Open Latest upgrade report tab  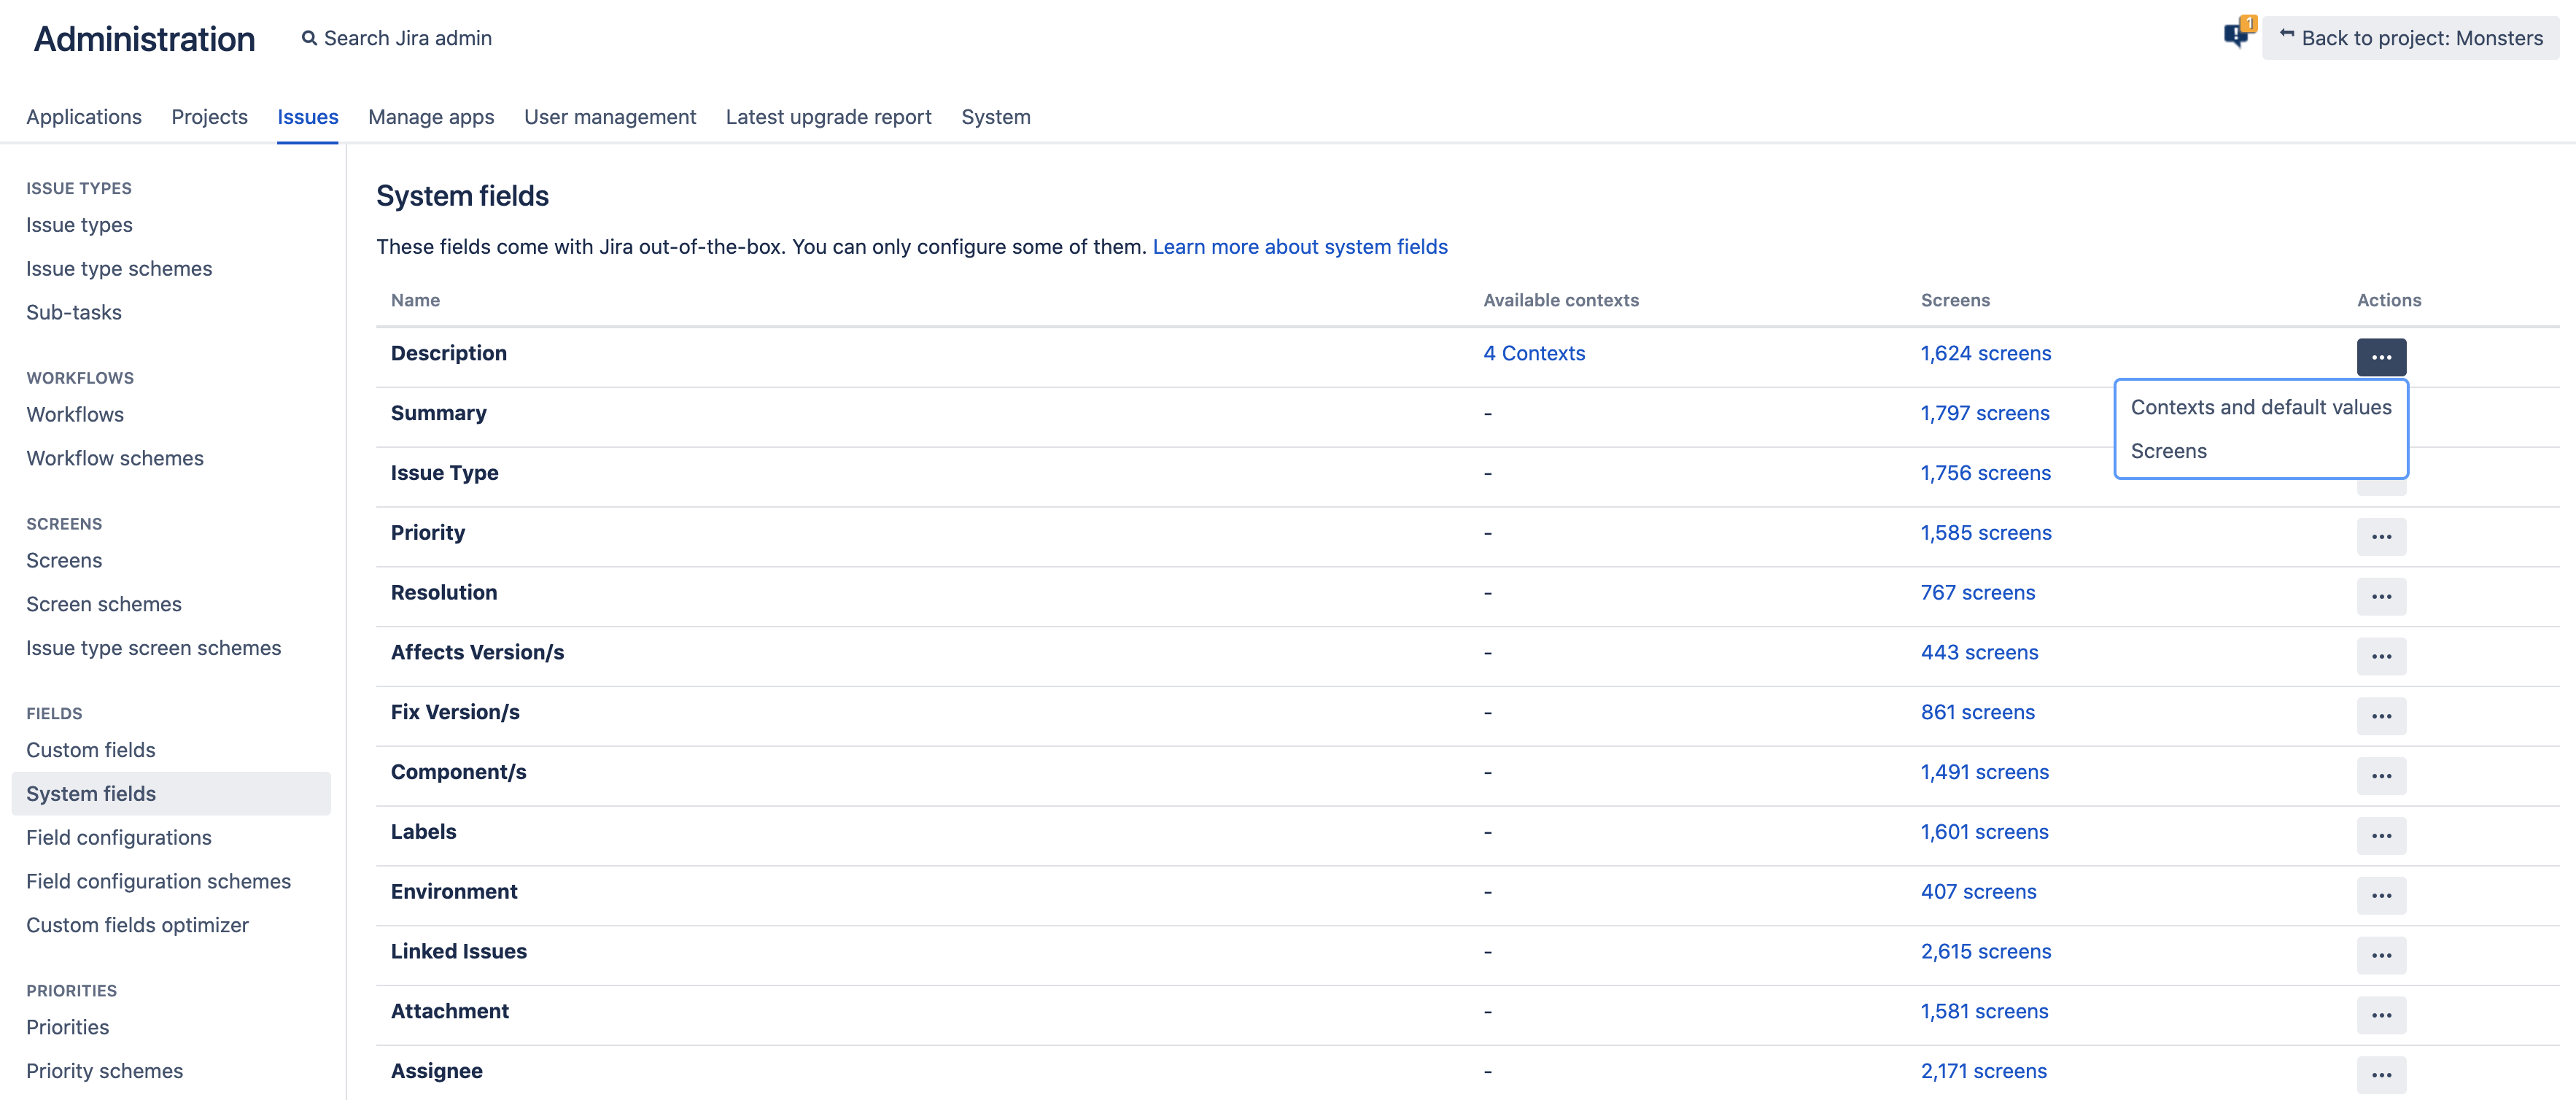828,117
